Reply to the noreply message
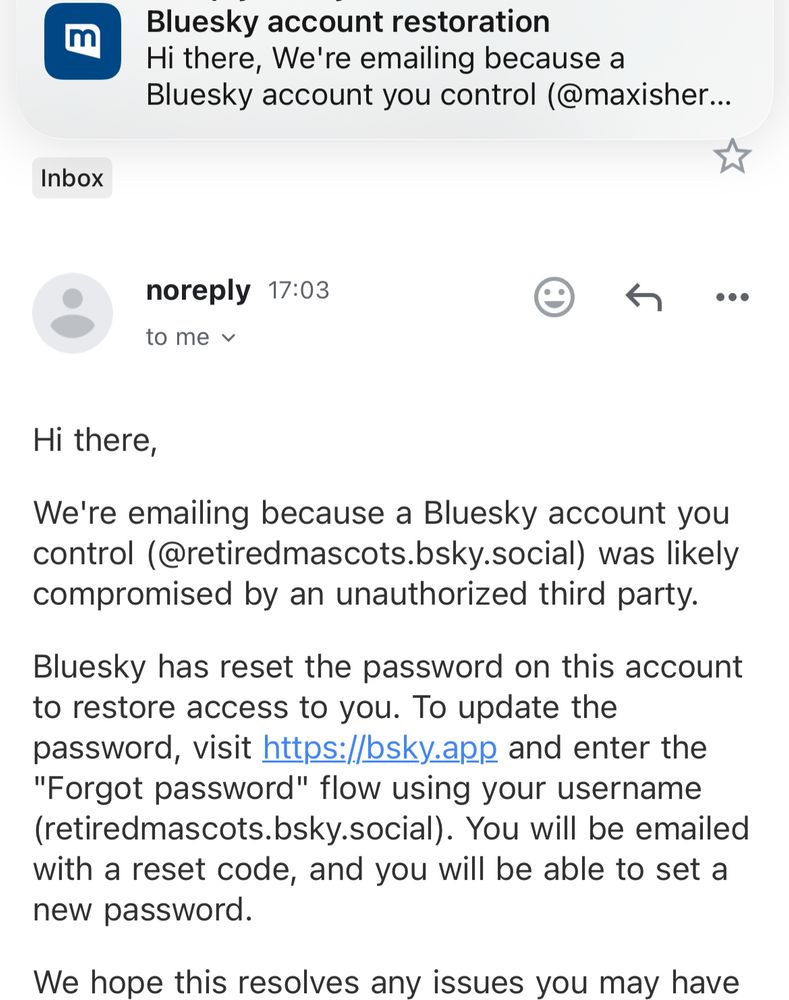 pos(644,297)
